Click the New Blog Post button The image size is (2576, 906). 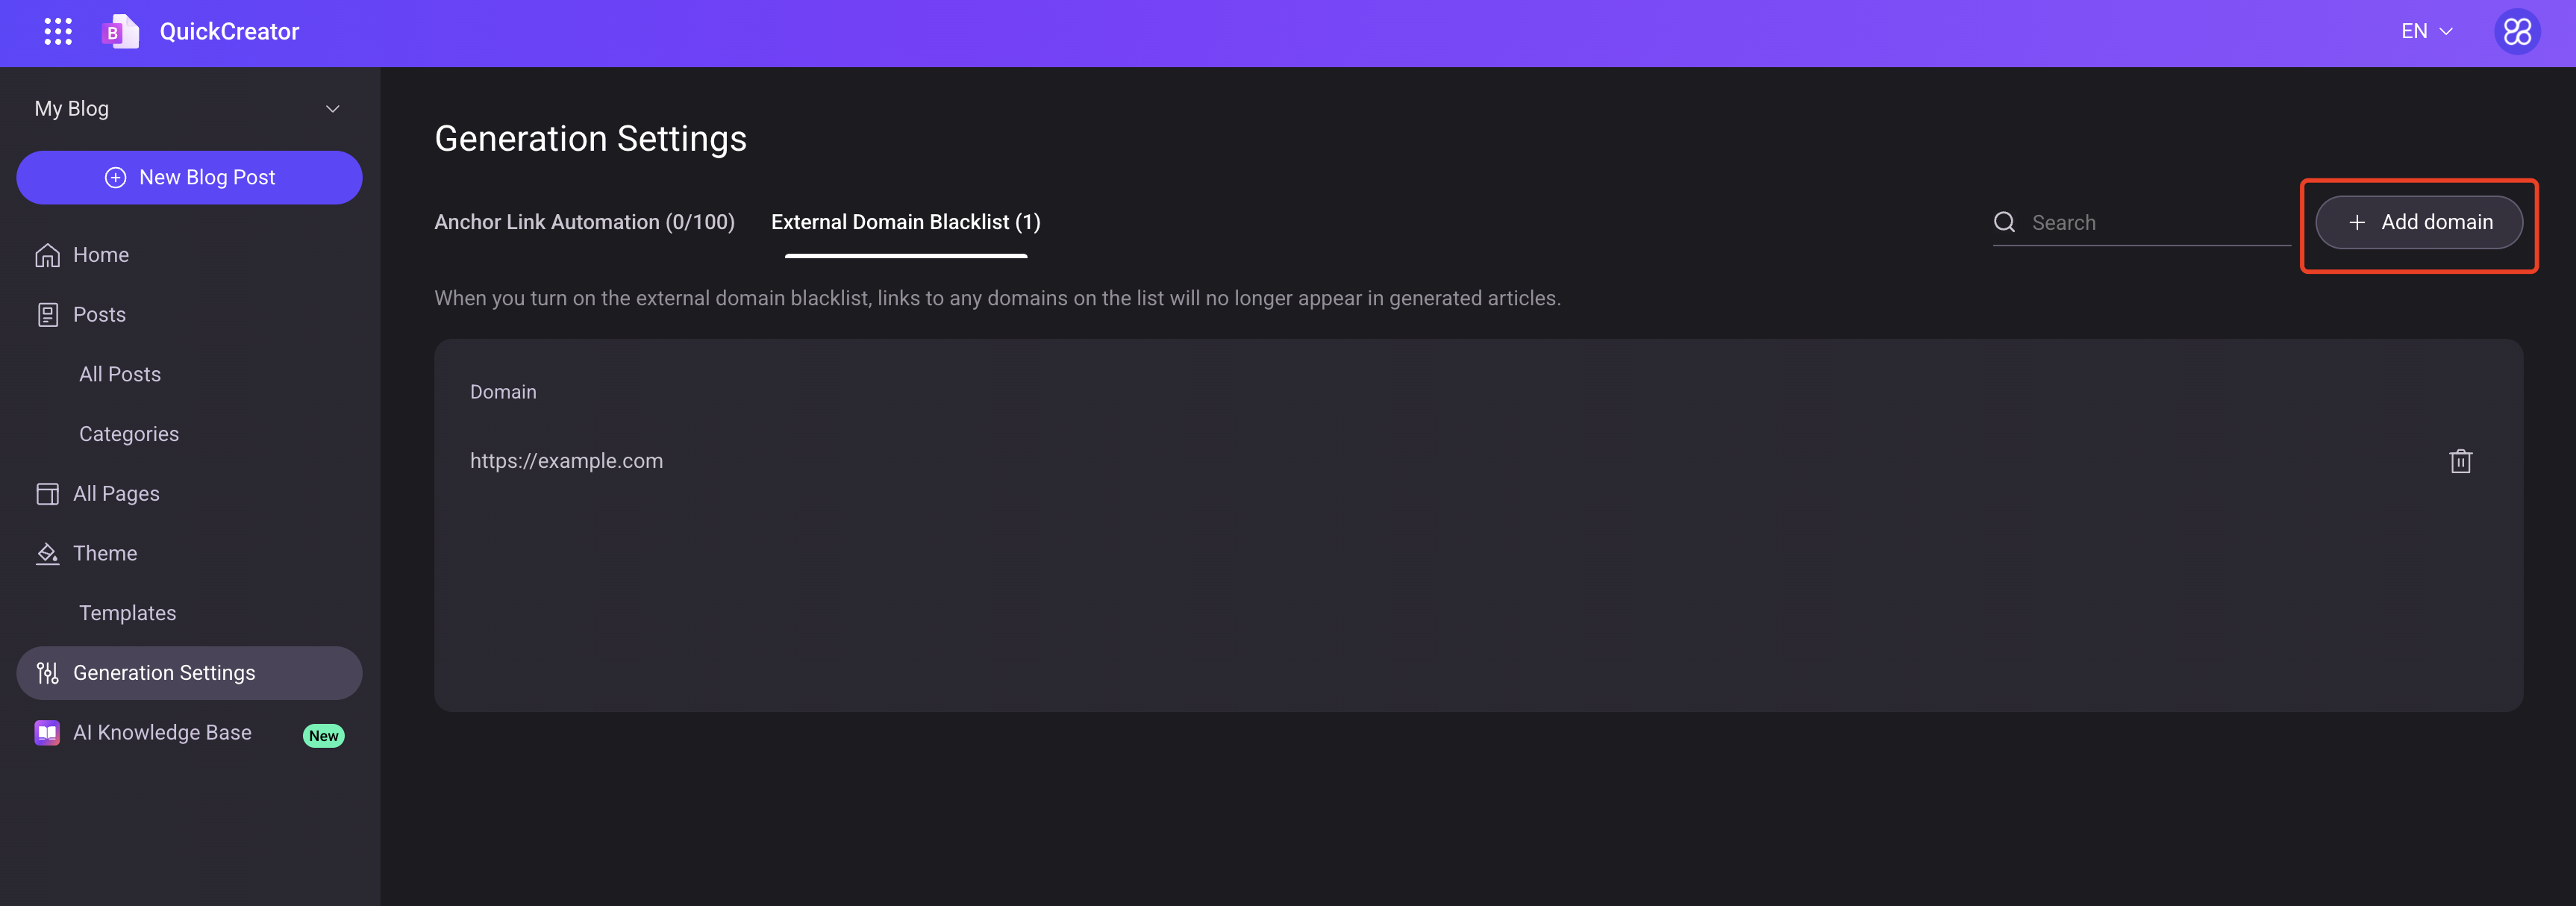point(189,176)
